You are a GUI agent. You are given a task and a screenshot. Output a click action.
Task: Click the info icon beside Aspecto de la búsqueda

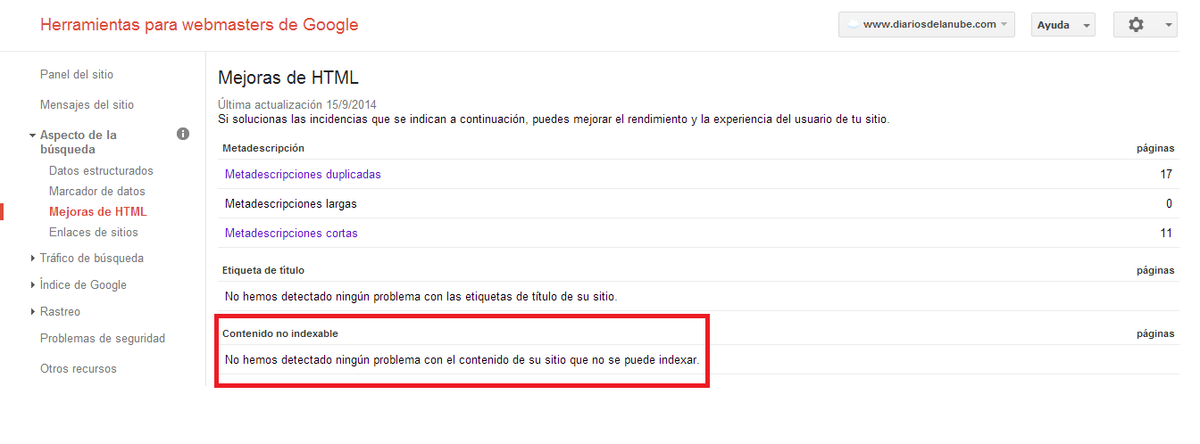coord(183,134)
